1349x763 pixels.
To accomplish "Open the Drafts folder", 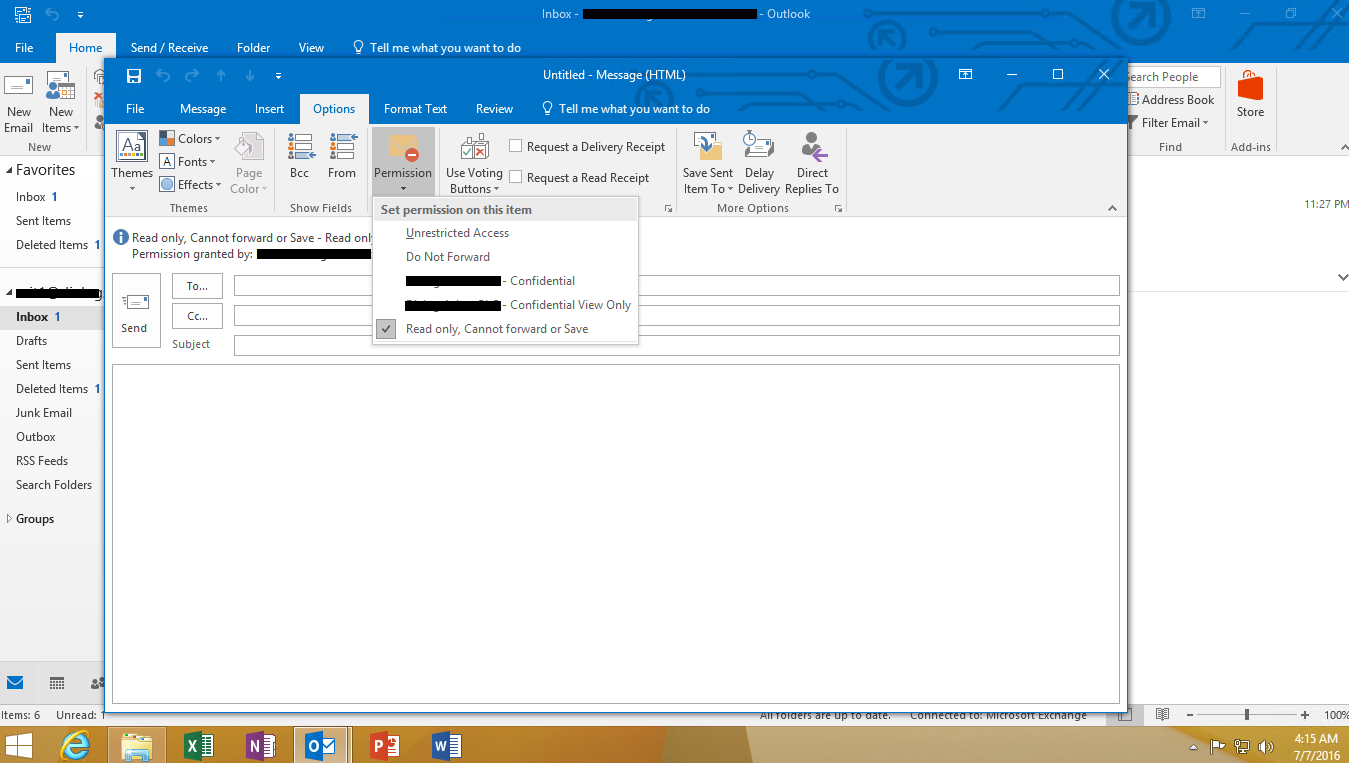I will point(31,341).
